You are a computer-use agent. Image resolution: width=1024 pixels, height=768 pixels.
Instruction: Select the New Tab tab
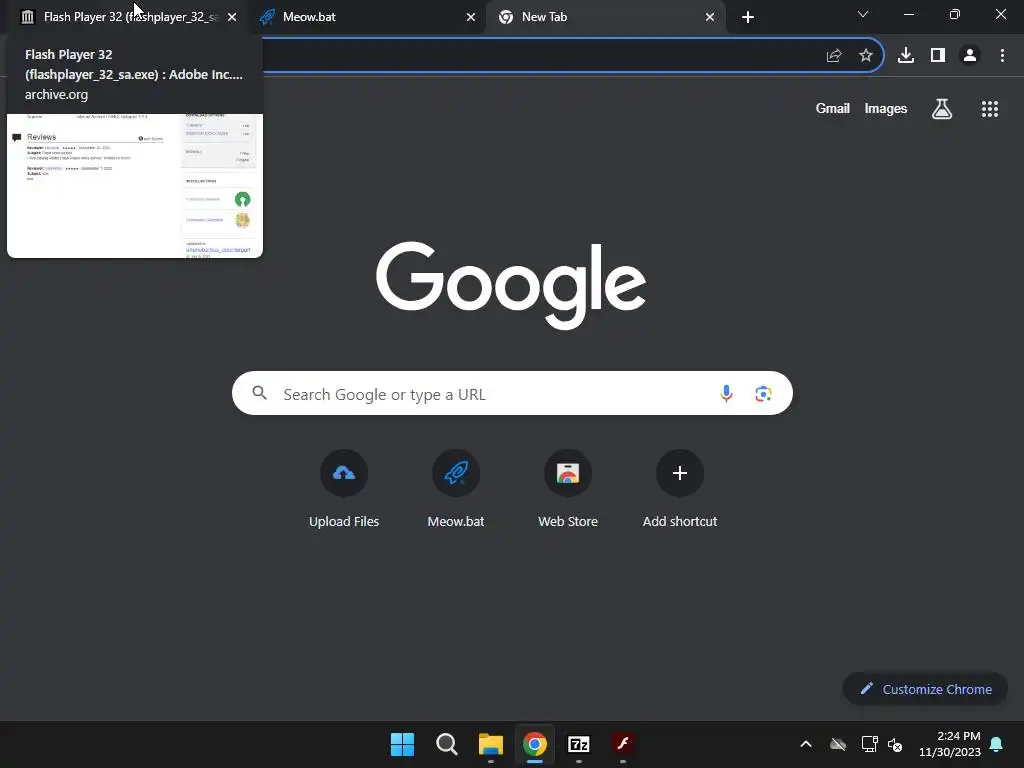point(605,17)
